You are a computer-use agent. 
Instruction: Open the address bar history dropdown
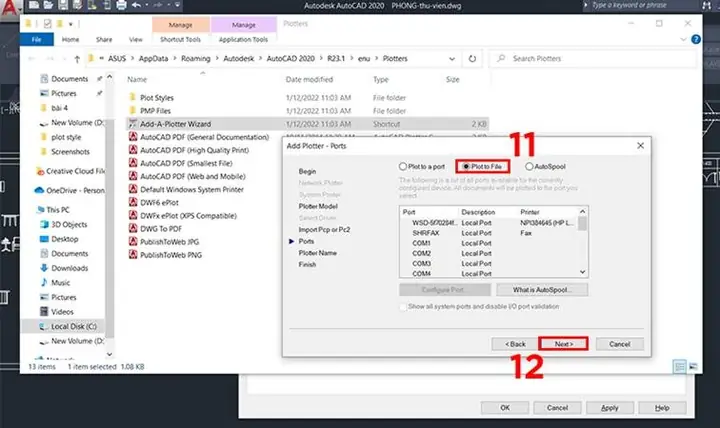[x=452, y=59]
